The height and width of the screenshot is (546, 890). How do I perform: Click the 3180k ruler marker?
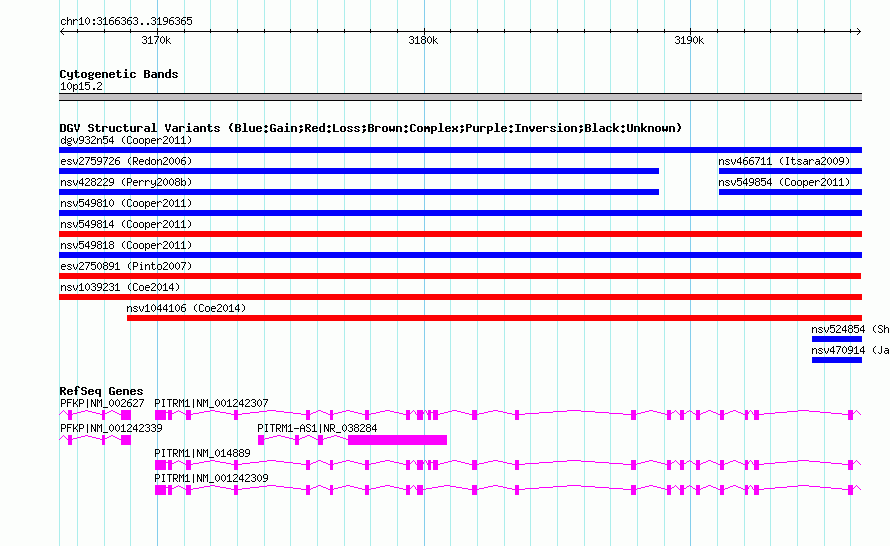(x=423, y=40)
